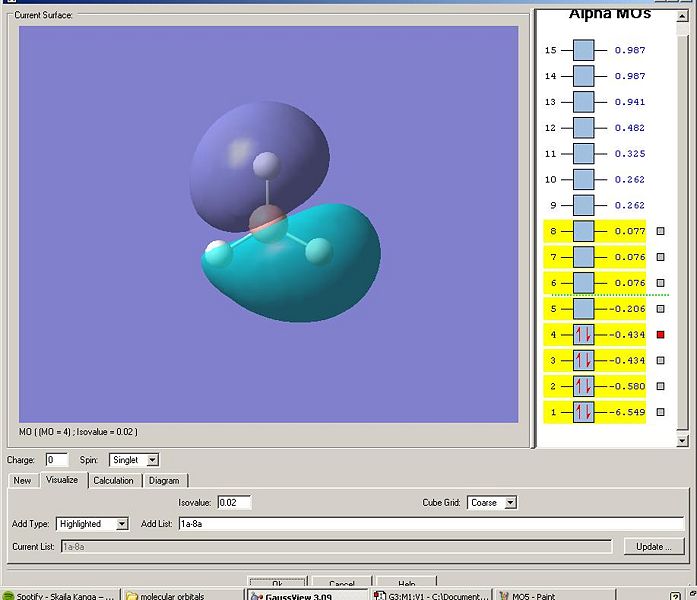Click the Current List field
The image size is (697, 600).
coord(336,547)
